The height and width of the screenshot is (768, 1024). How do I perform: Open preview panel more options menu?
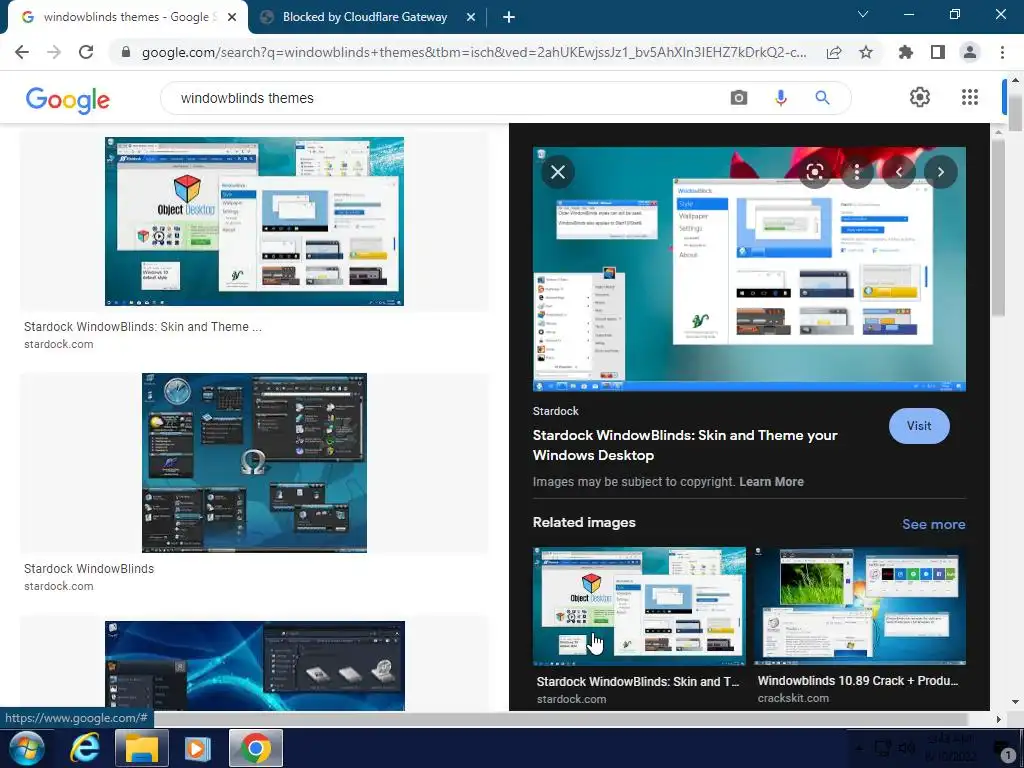857,172
